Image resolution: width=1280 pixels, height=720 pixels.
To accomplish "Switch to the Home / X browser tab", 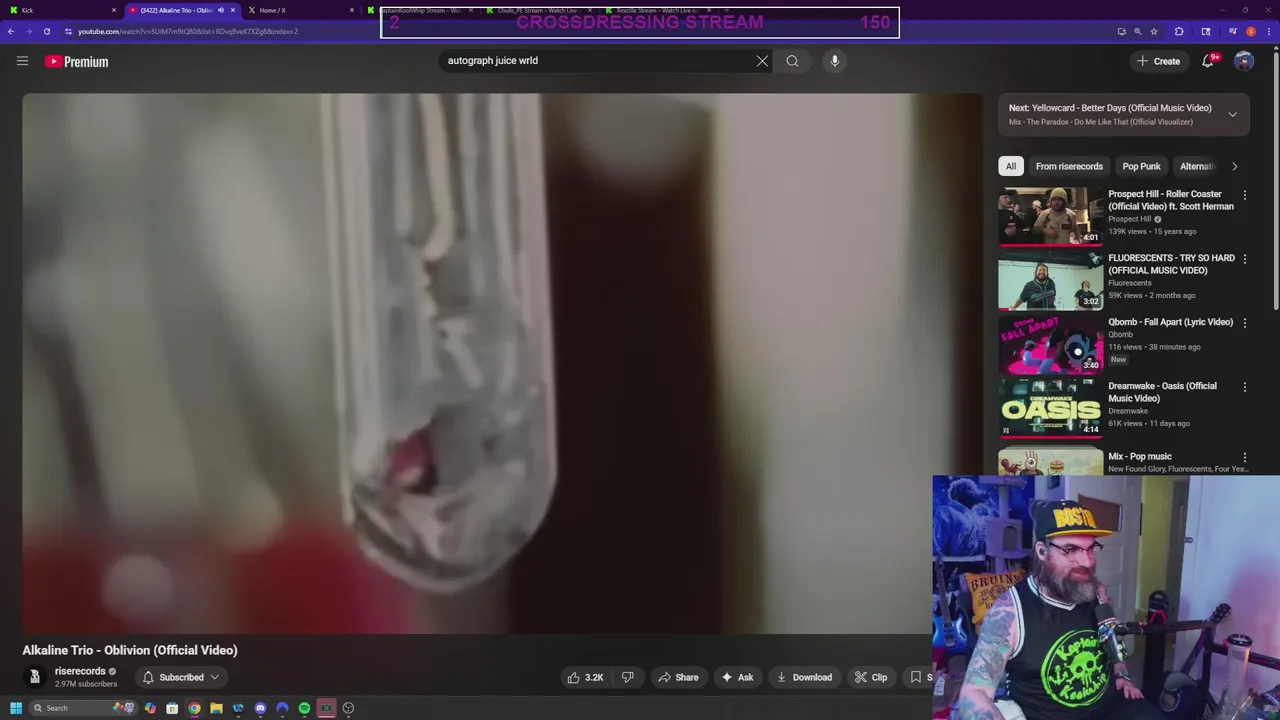I will (x=300, y=10).
